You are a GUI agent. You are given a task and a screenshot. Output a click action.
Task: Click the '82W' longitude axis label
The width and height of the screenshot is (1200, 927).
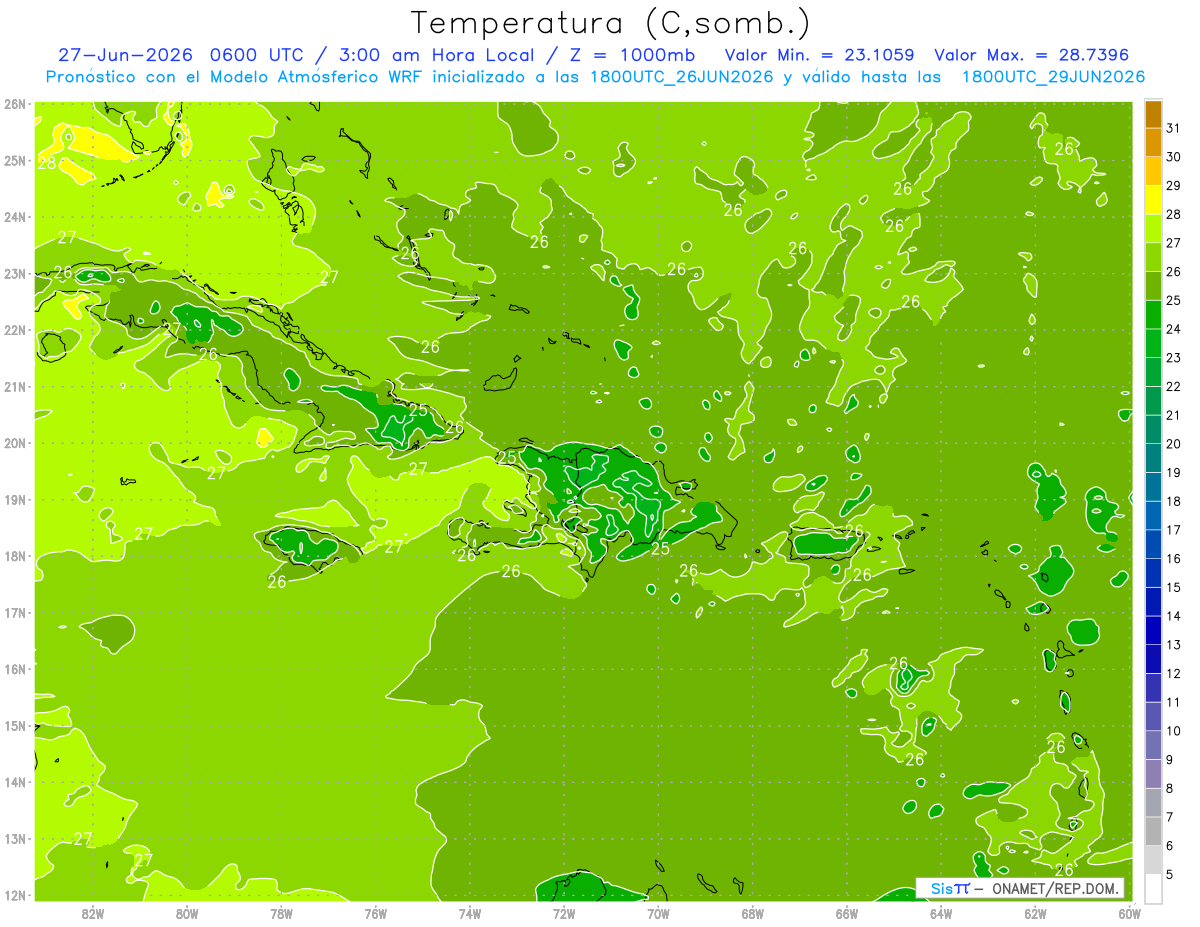(93, 913)
